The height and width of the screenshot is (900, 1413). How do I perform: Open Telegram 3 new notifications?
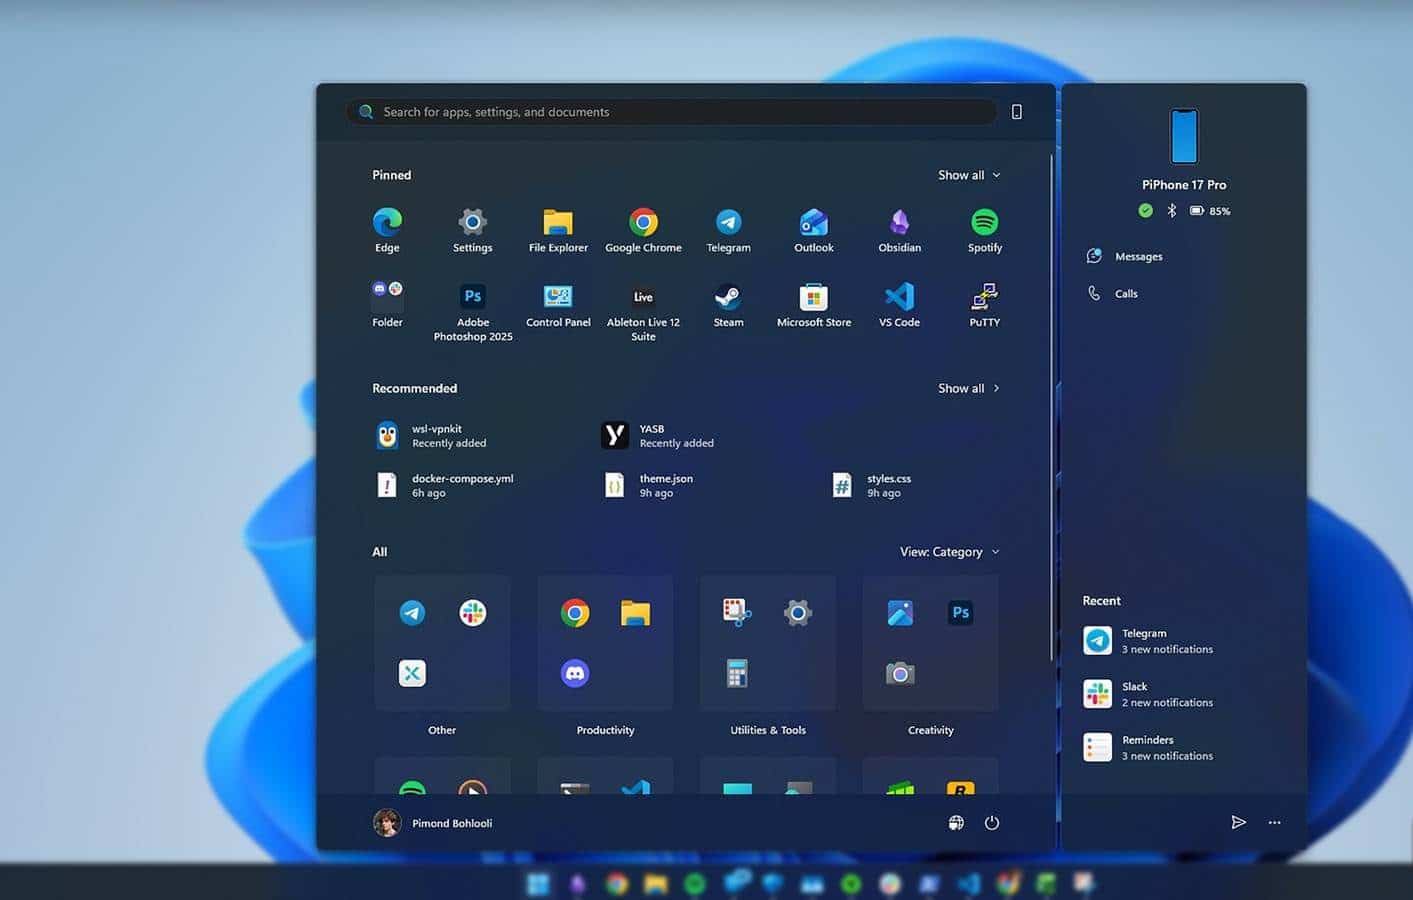1148,641
